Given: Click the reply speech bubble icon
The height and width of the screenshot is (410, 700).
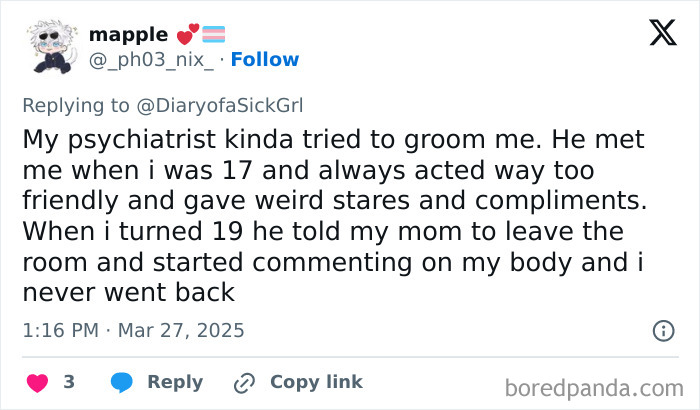Looking at the screenshot, I should [121, 382].
